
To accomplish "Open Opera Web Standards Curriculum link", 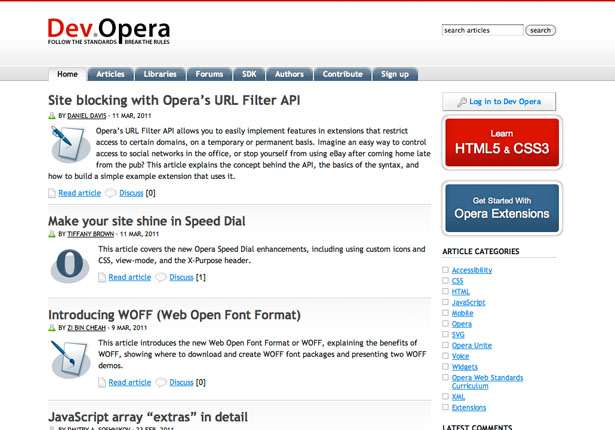I will 488,382.
